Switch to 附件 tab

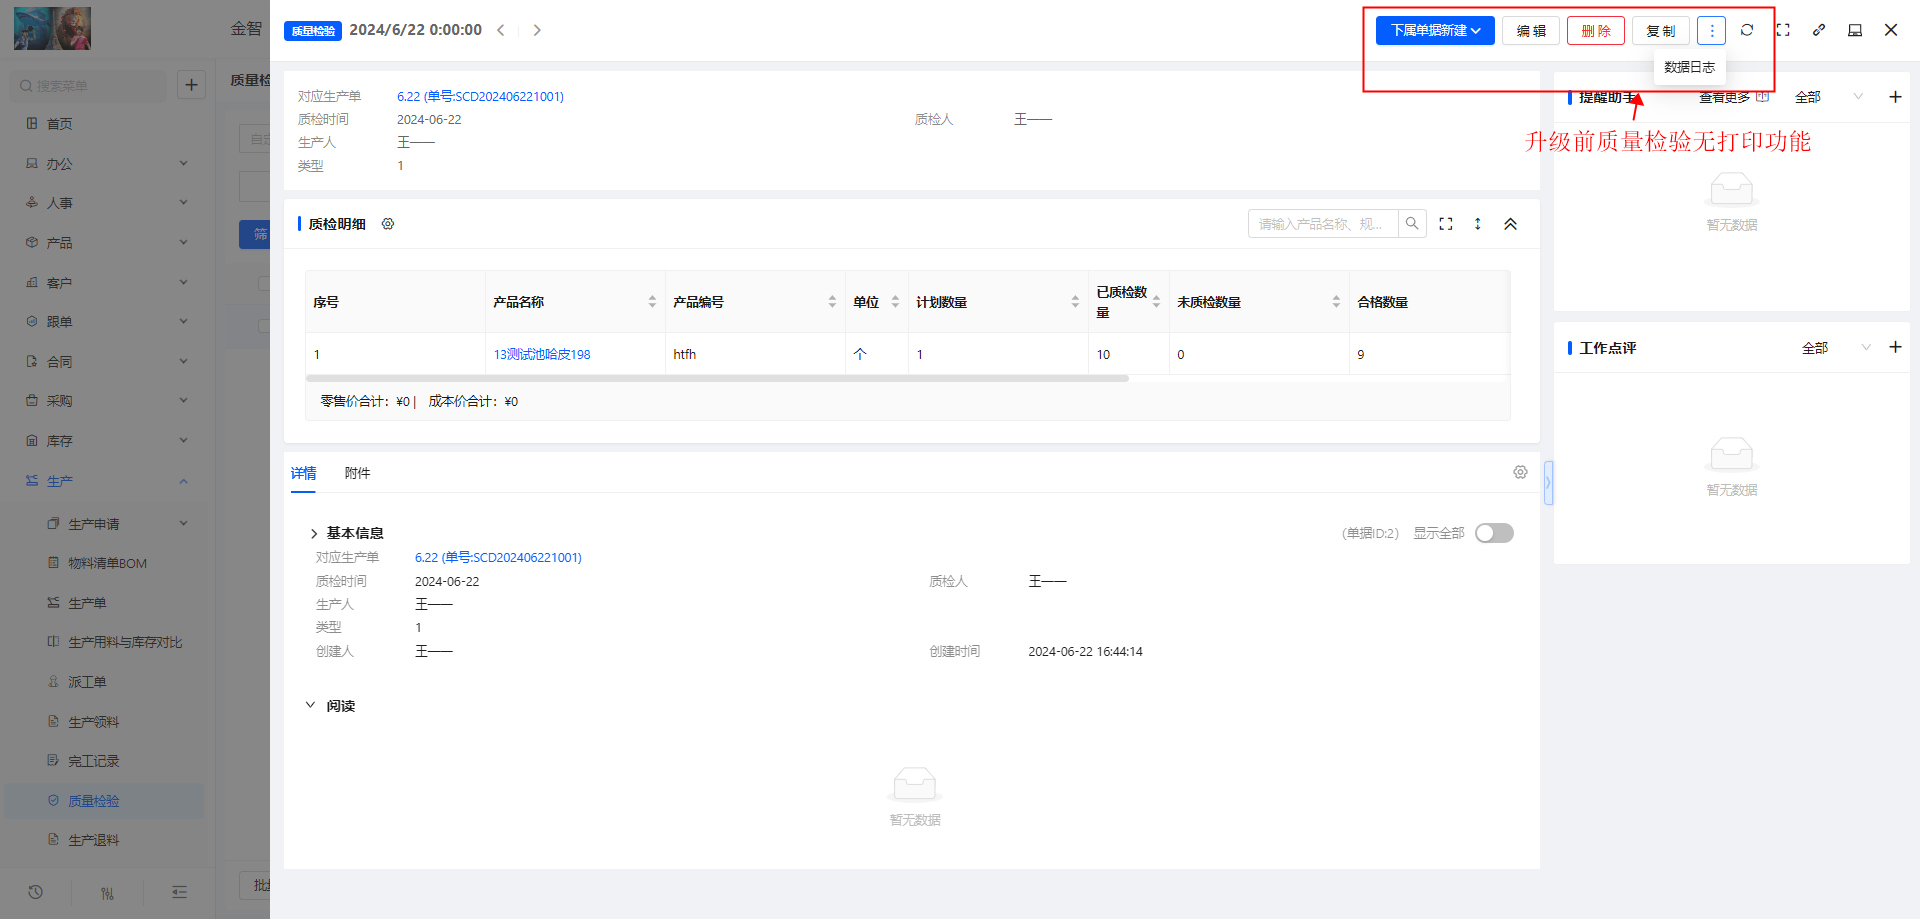click(x=357, y=473)
